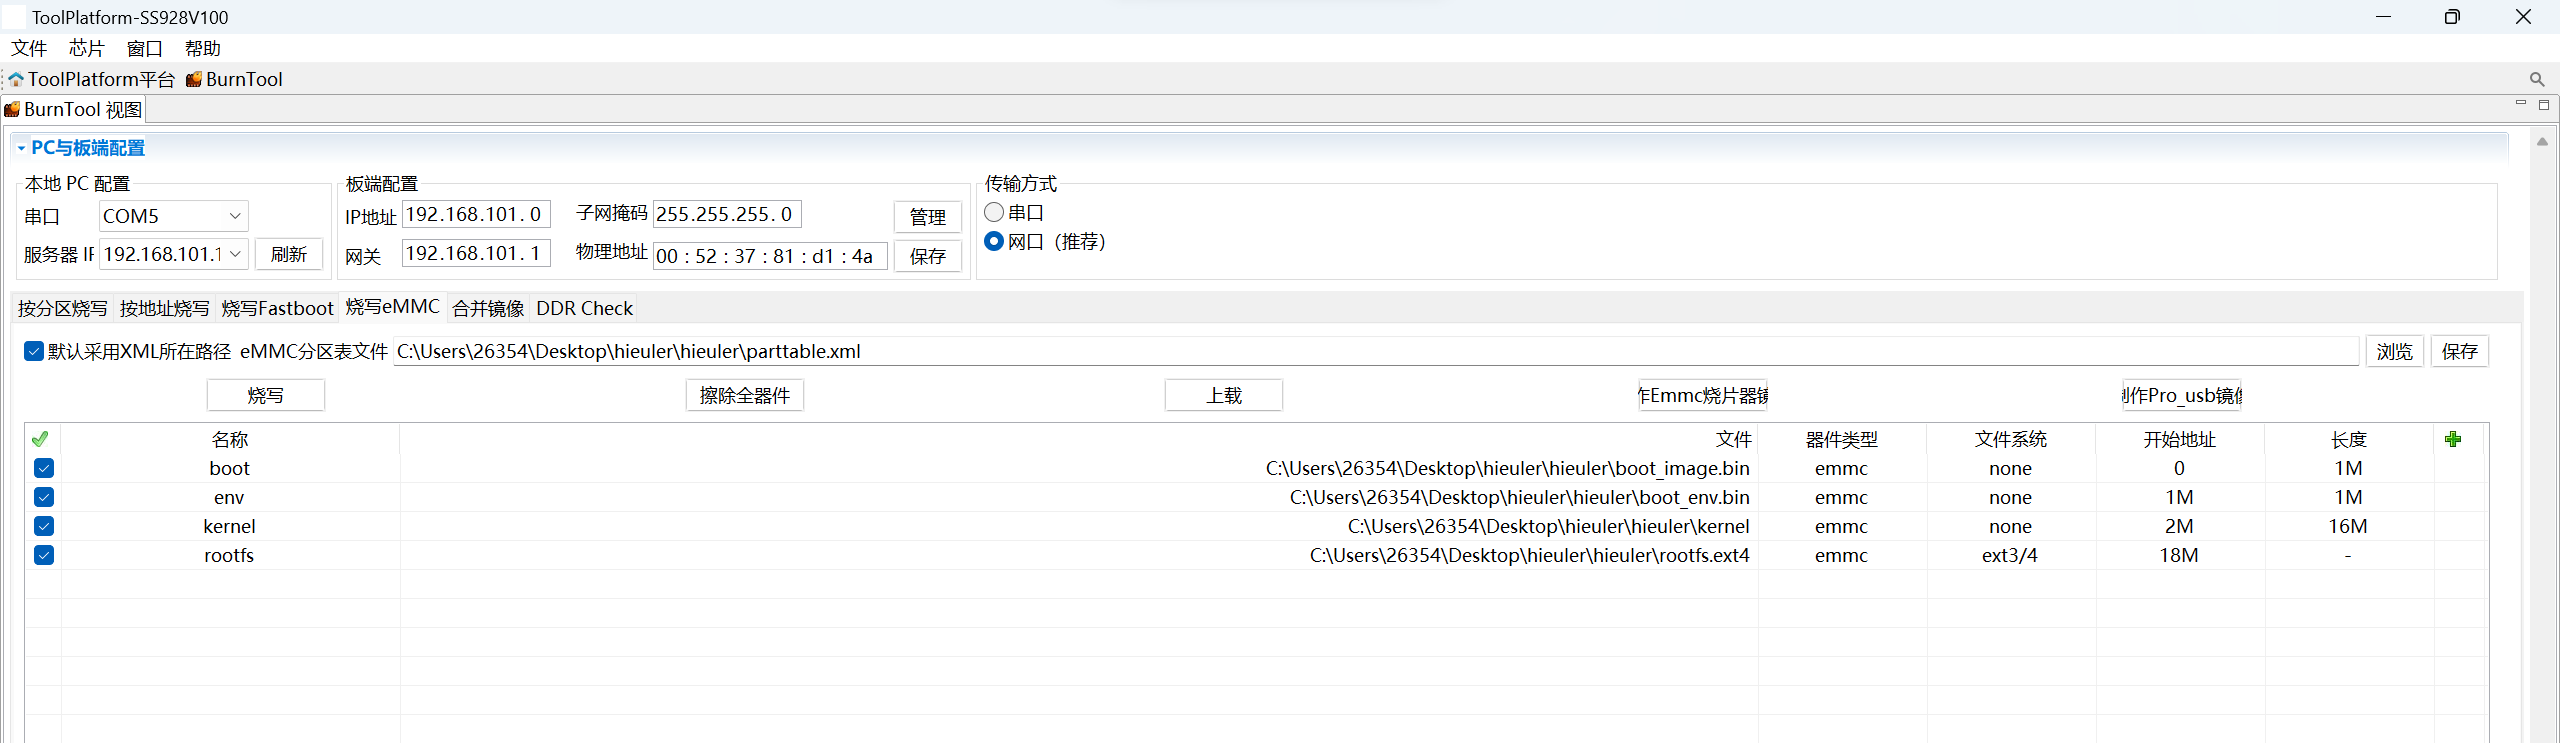Click the BurnTool 视图 tab icon
2560x743 pixels.
pos(12,109)
